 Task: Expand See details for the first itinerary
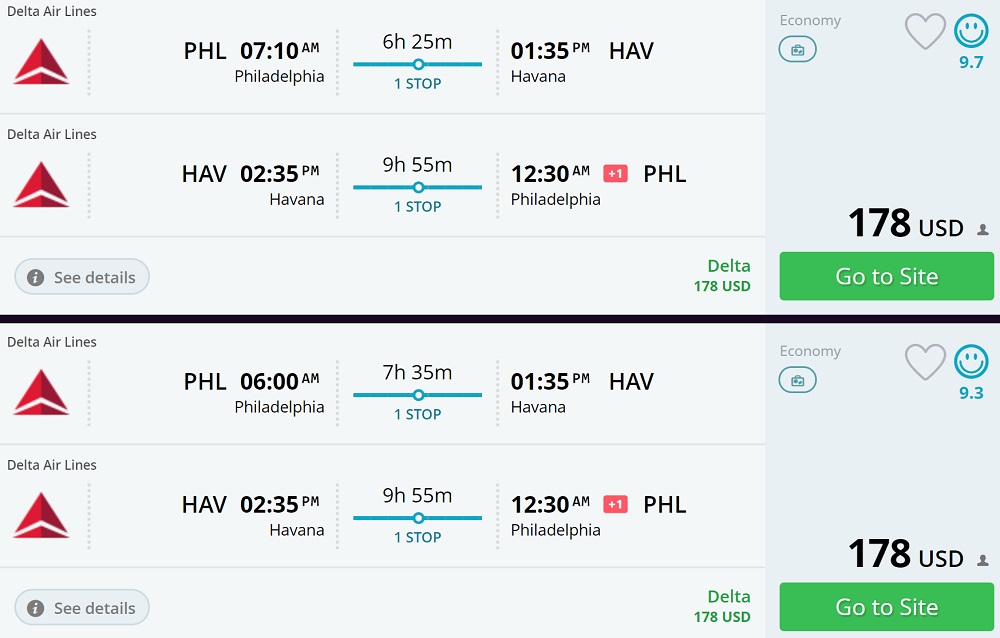[x=82, y=277]
